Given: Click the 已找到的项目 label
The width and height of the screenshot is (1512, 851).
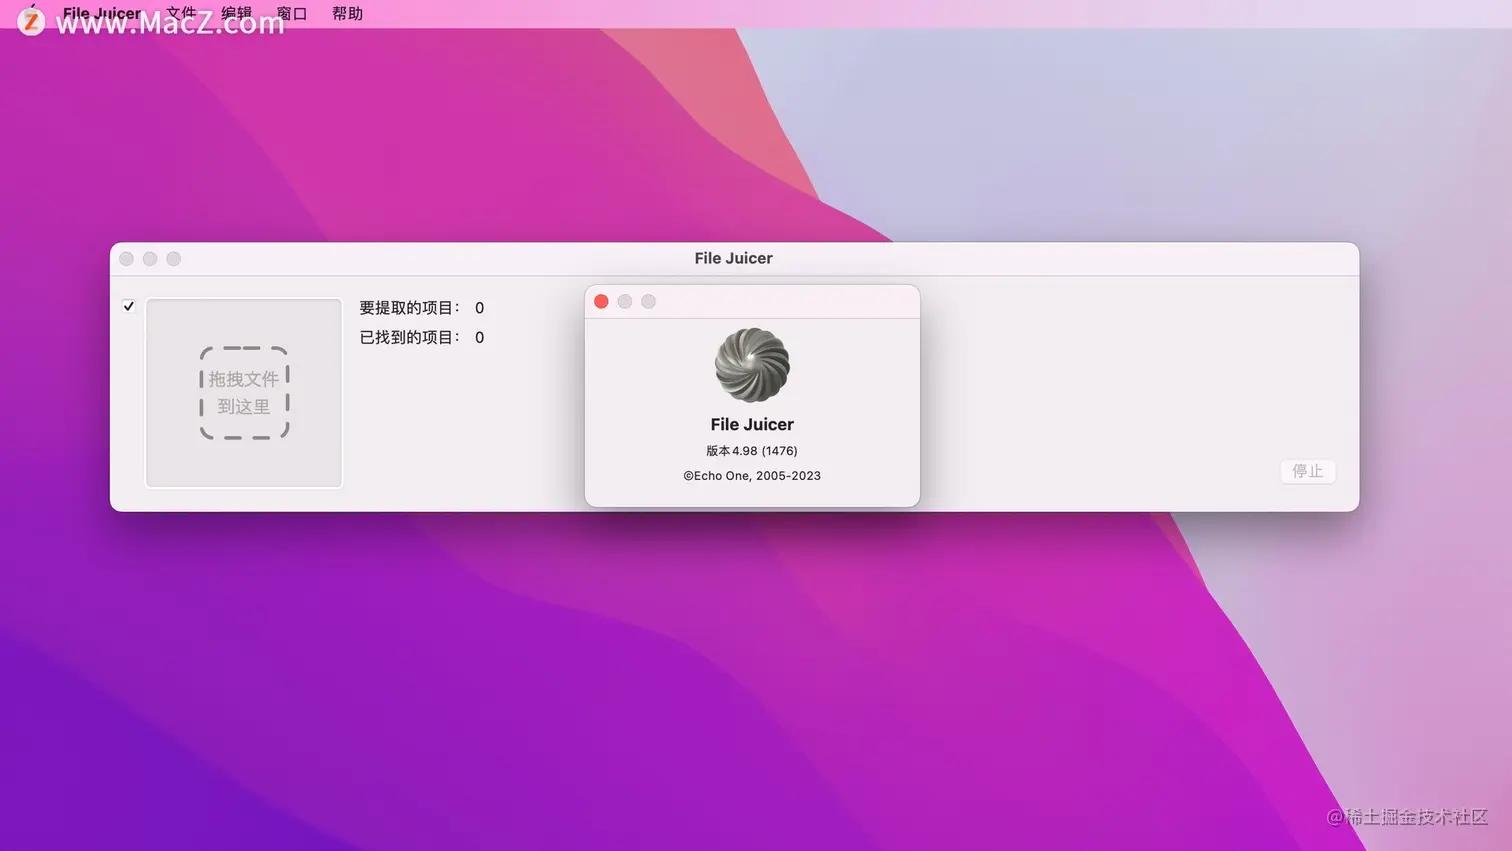Looking at the screenshot, I should [x=410, y=338].
